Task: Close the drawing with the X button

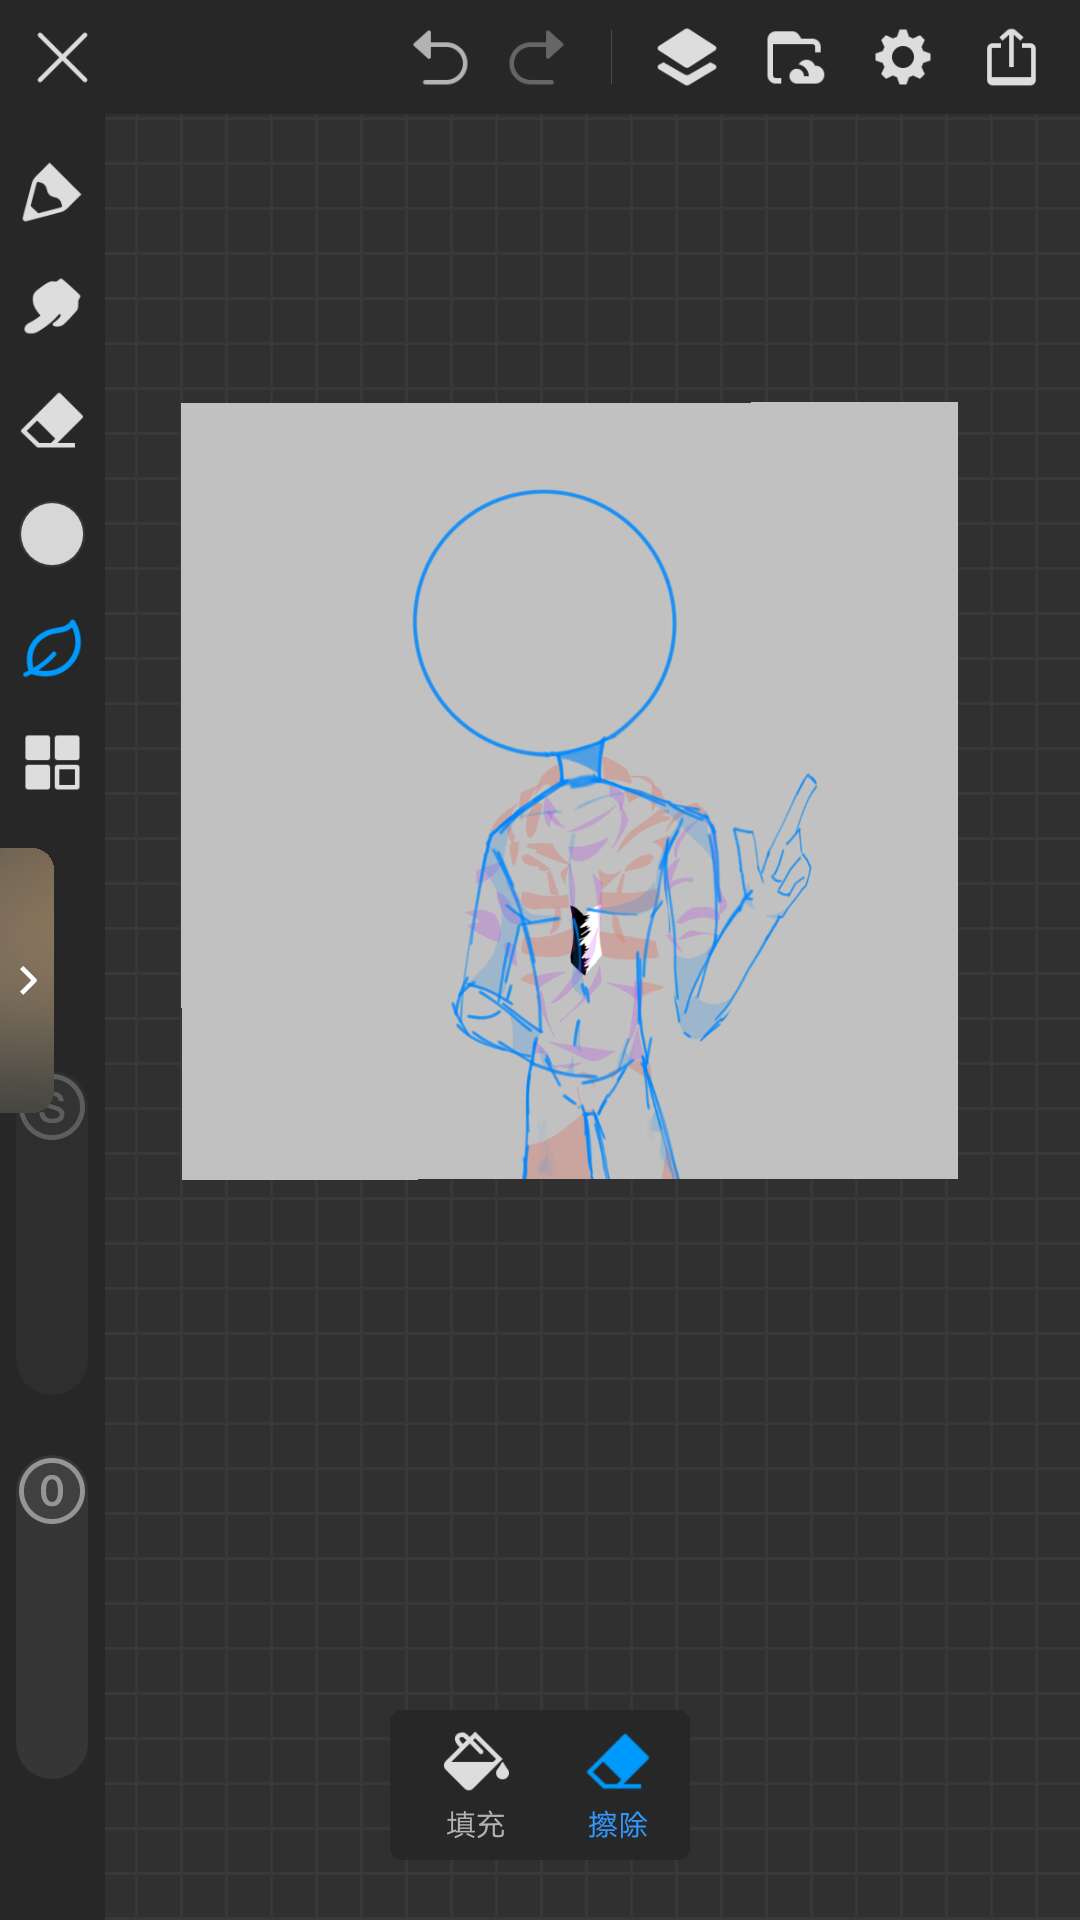Action: (x=62, y=58)
